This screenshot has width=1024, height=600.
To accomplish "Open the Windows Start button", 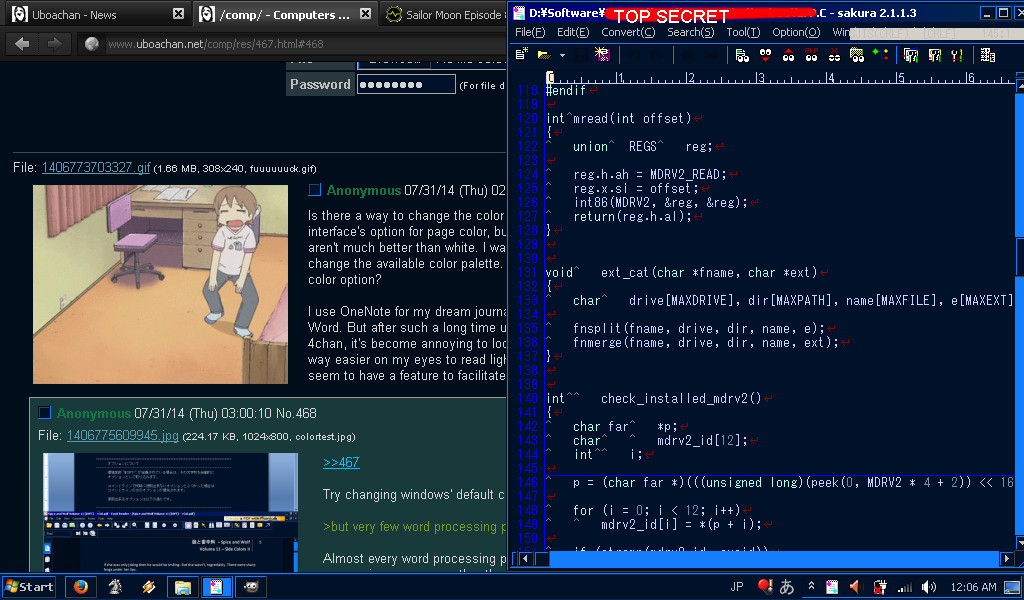I will point(29,586).
